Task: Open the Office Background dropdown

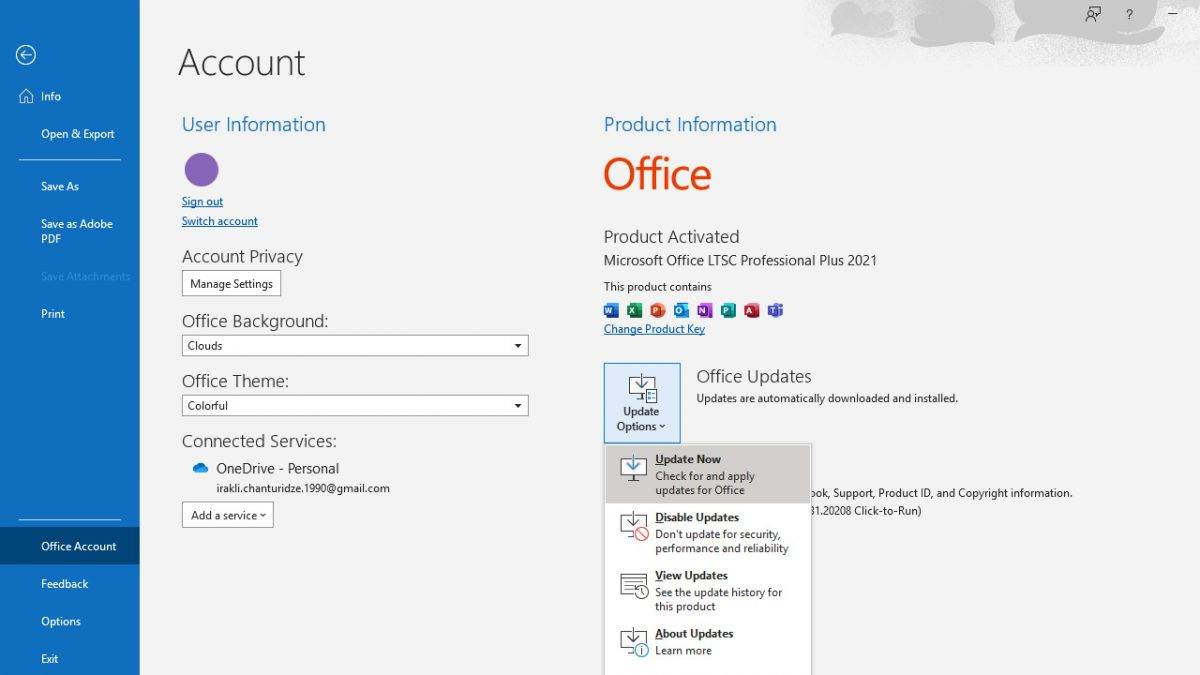Action: pyautogui.click(x=518, y=345)
